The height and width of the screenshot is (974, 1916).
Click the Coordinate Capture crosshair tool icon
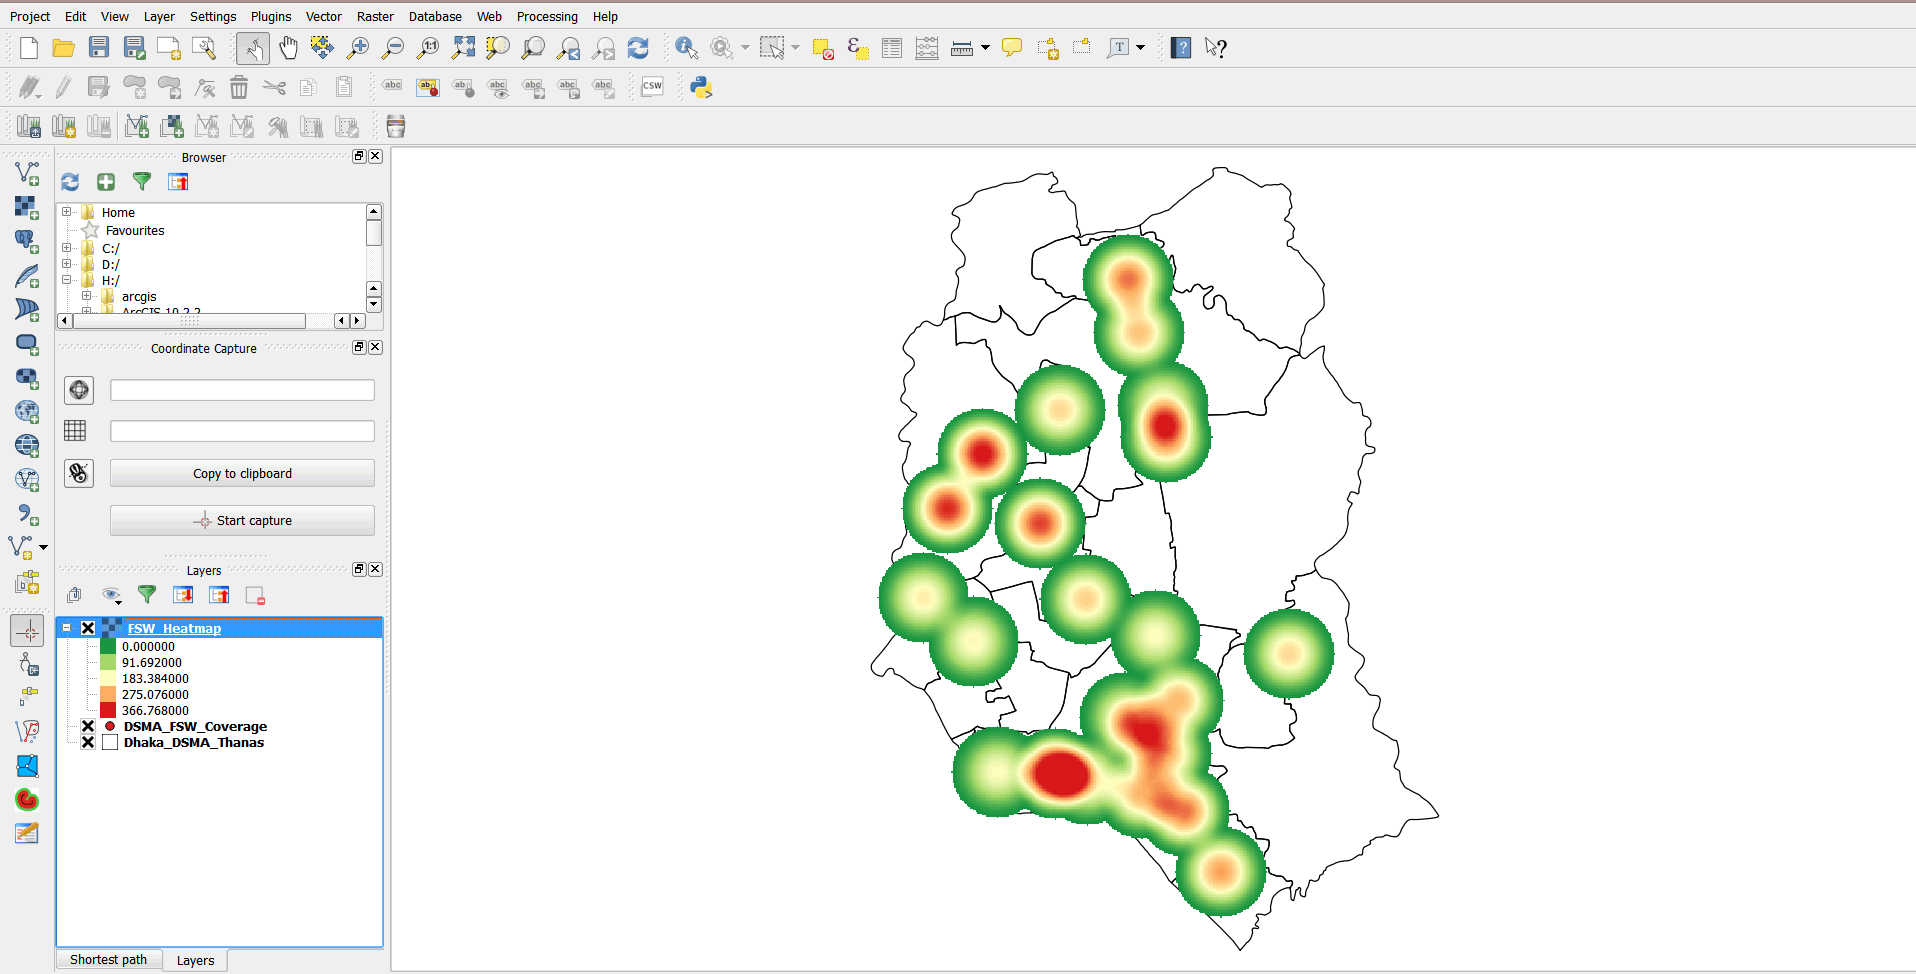click(x=28, y=631)
